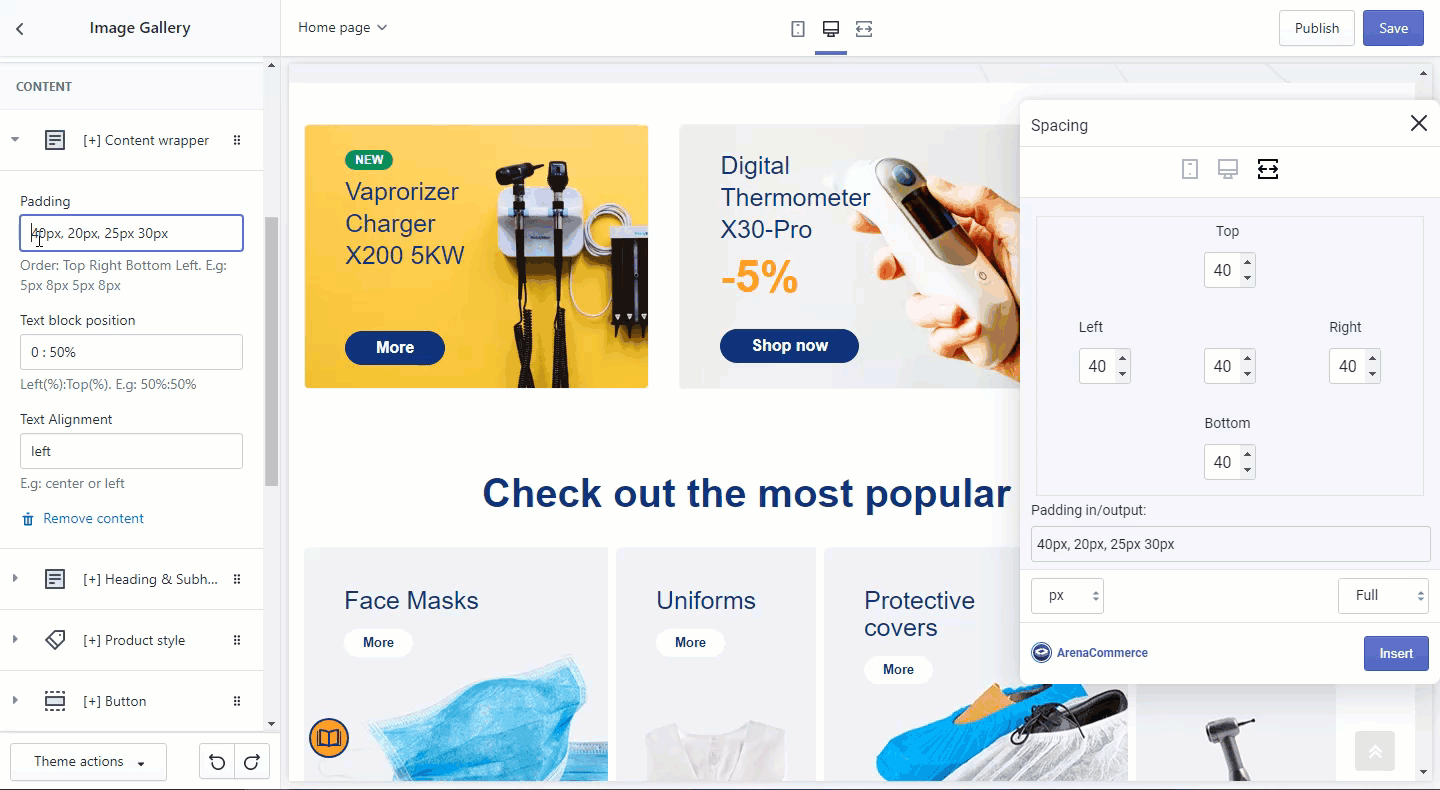Expand the Heading & Subheading section
This screenshot has height=790, width=1440.
pyautogui.click(x=15, y=579)
